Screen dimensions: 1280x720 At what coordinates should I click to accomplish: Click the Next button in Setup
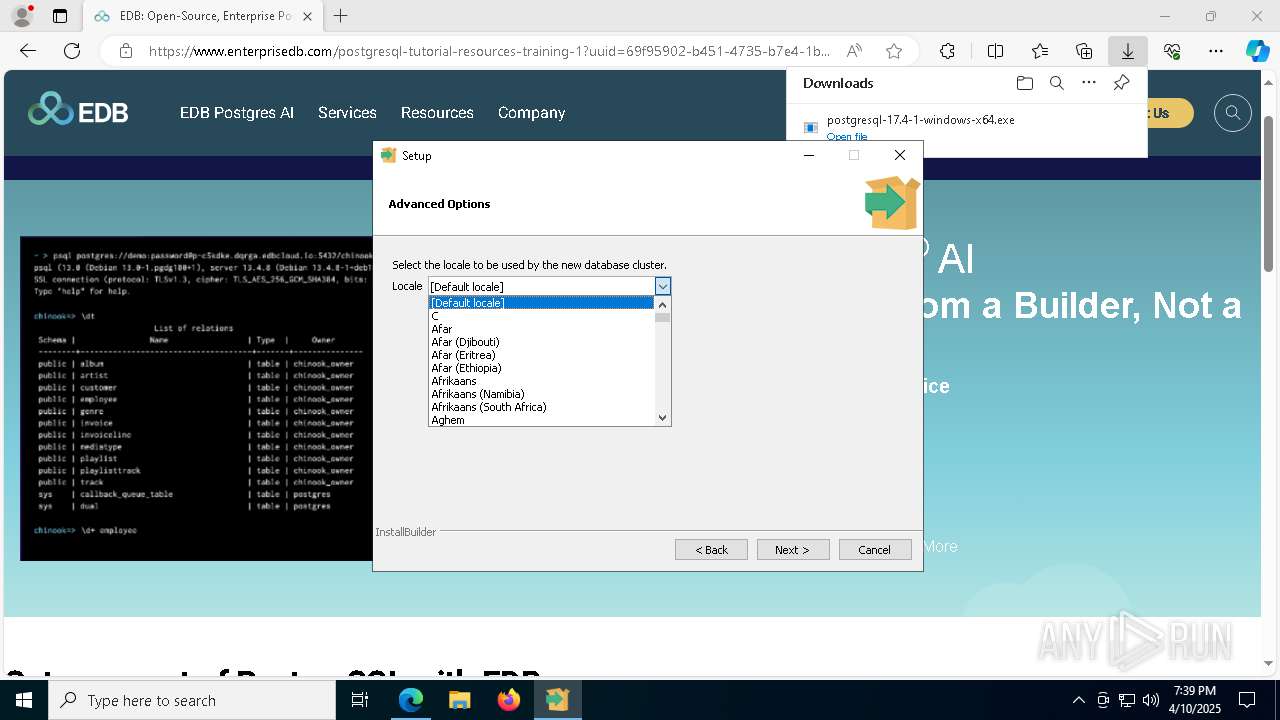click(792, 549)
